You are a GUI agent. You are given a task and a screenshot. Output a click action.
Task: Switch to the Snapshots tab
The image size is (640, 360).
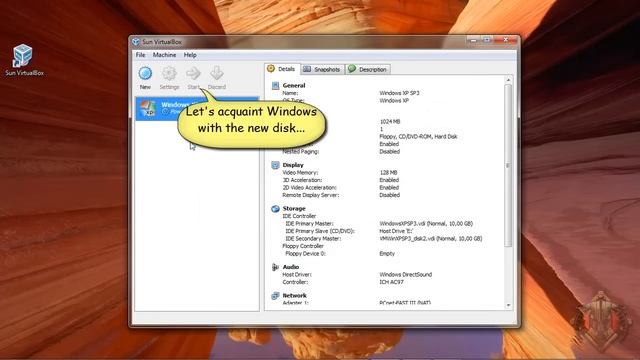[x=322, y=69]
